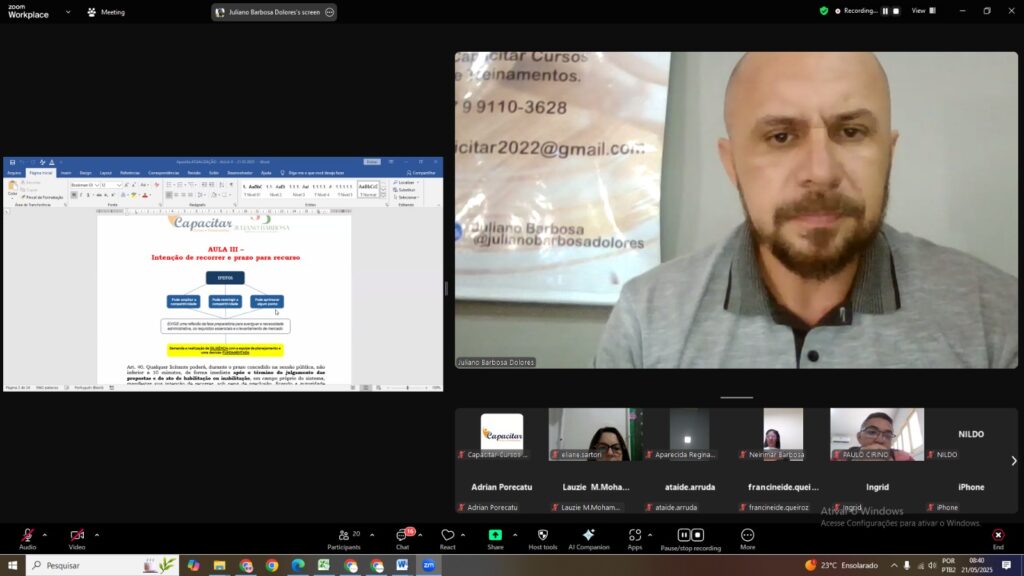
Task: Pause recording using the top bar pause icon
Action: coord(886,11)
